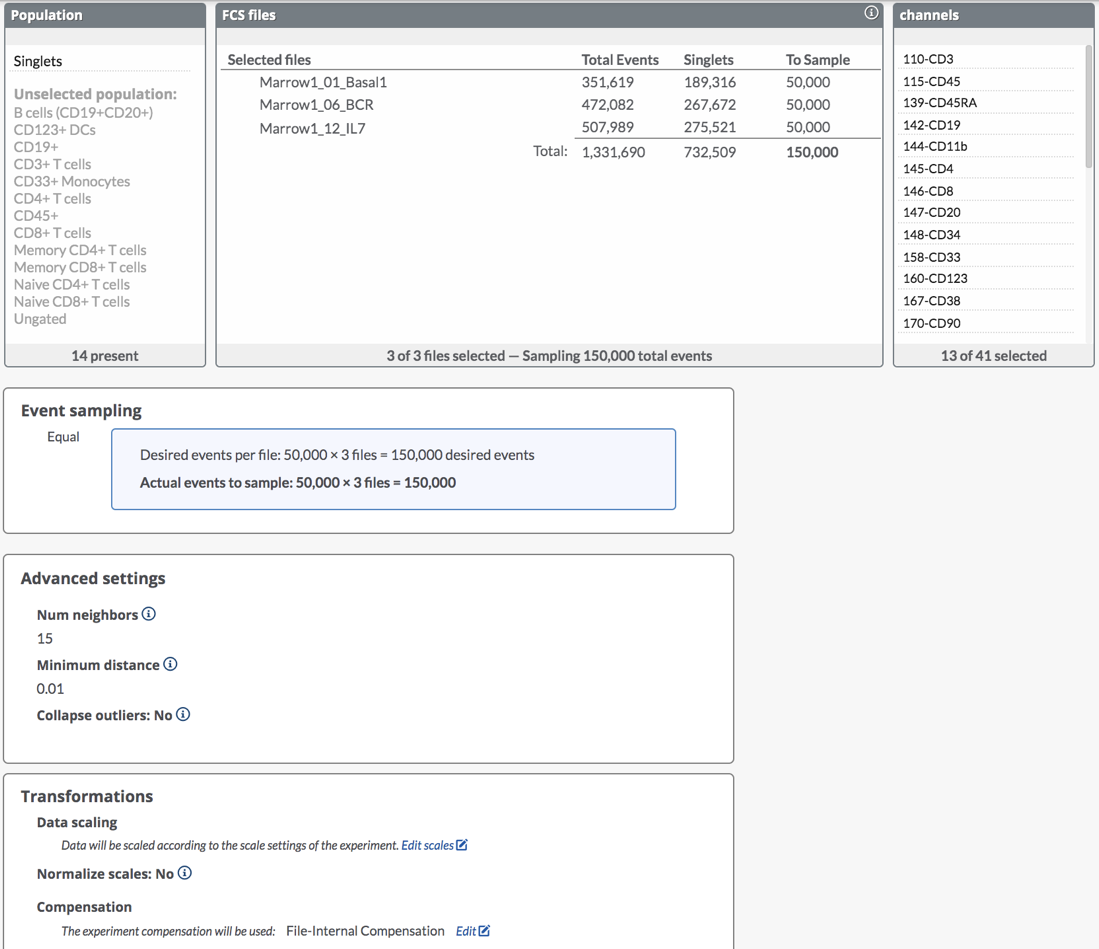Select CD8+ T cells population
This screenshot has width=1099, height=949.
click(x=53, y=233)
